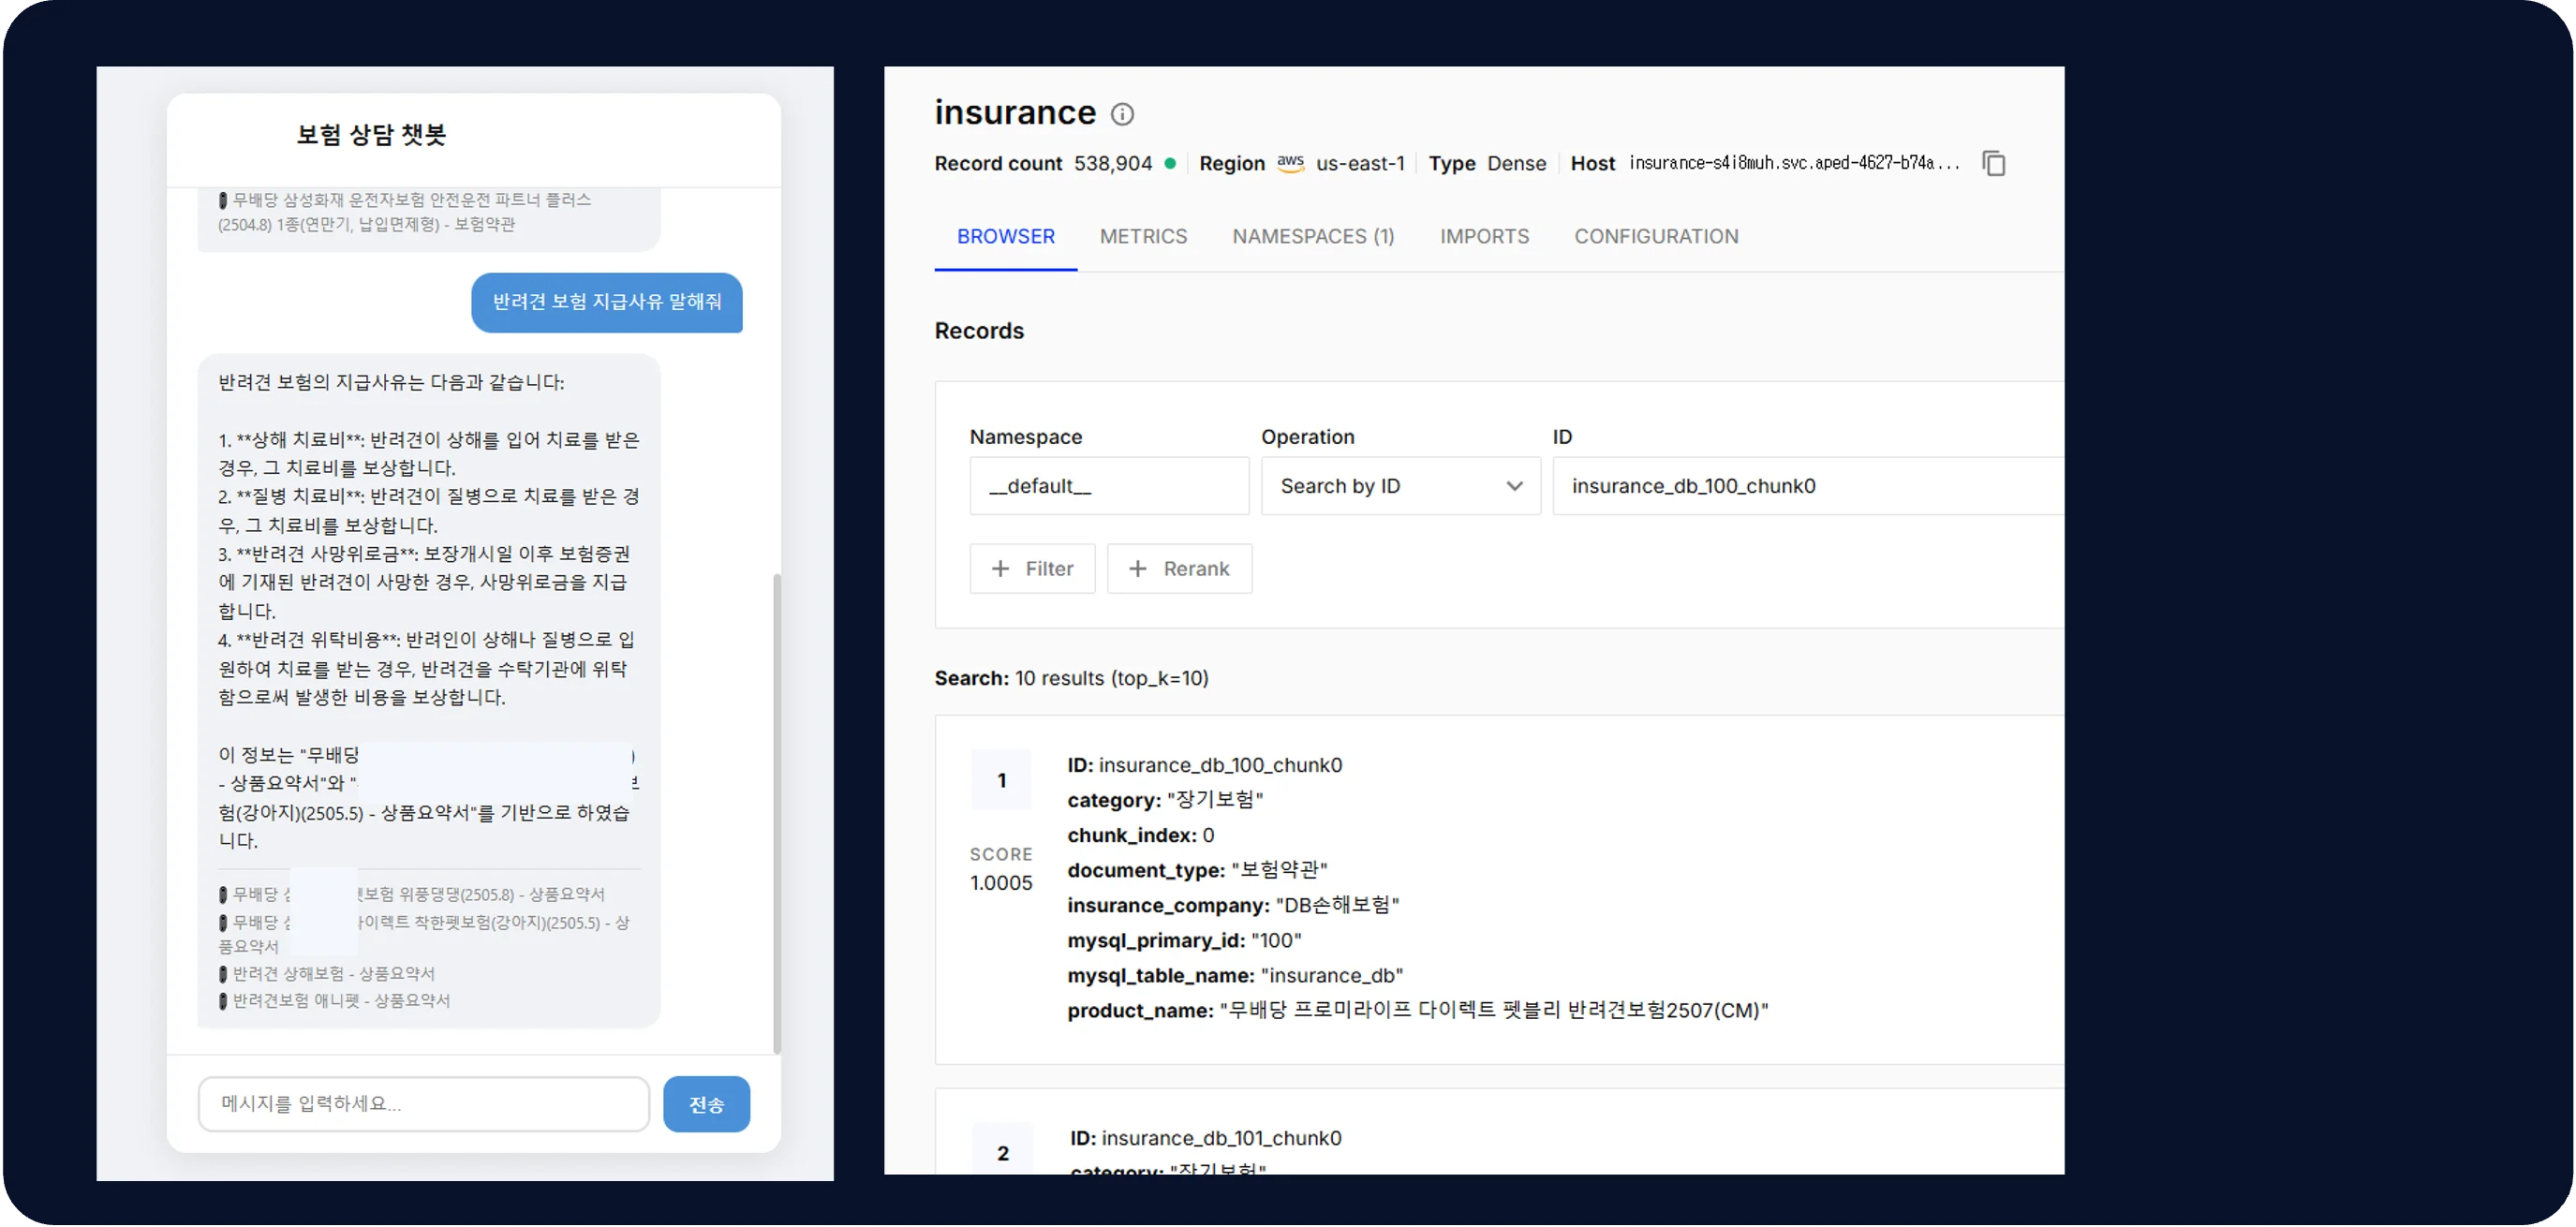The image size is (2576, 1227).
Task: Click the rank number 2 badge
Action: pyautogui.click(x=1002, y=1153)
